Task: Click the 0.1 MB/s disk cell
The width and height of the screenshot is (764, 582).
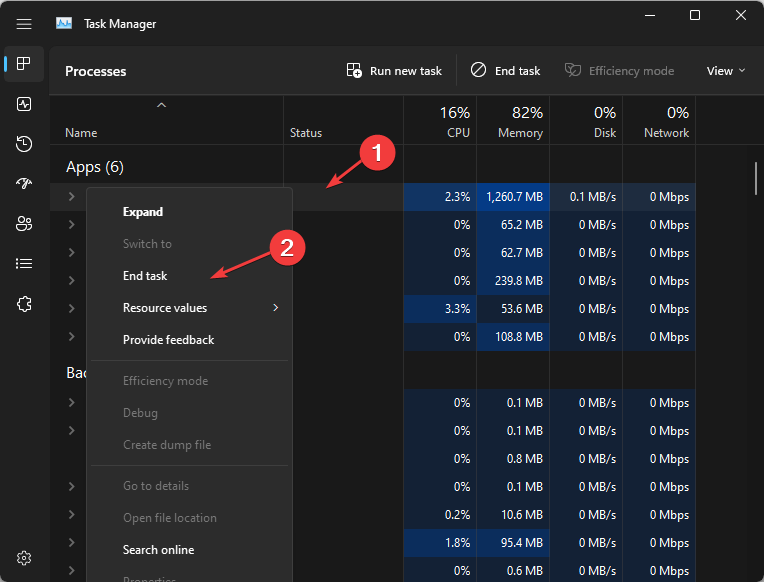Action: (x=586, y=197)
